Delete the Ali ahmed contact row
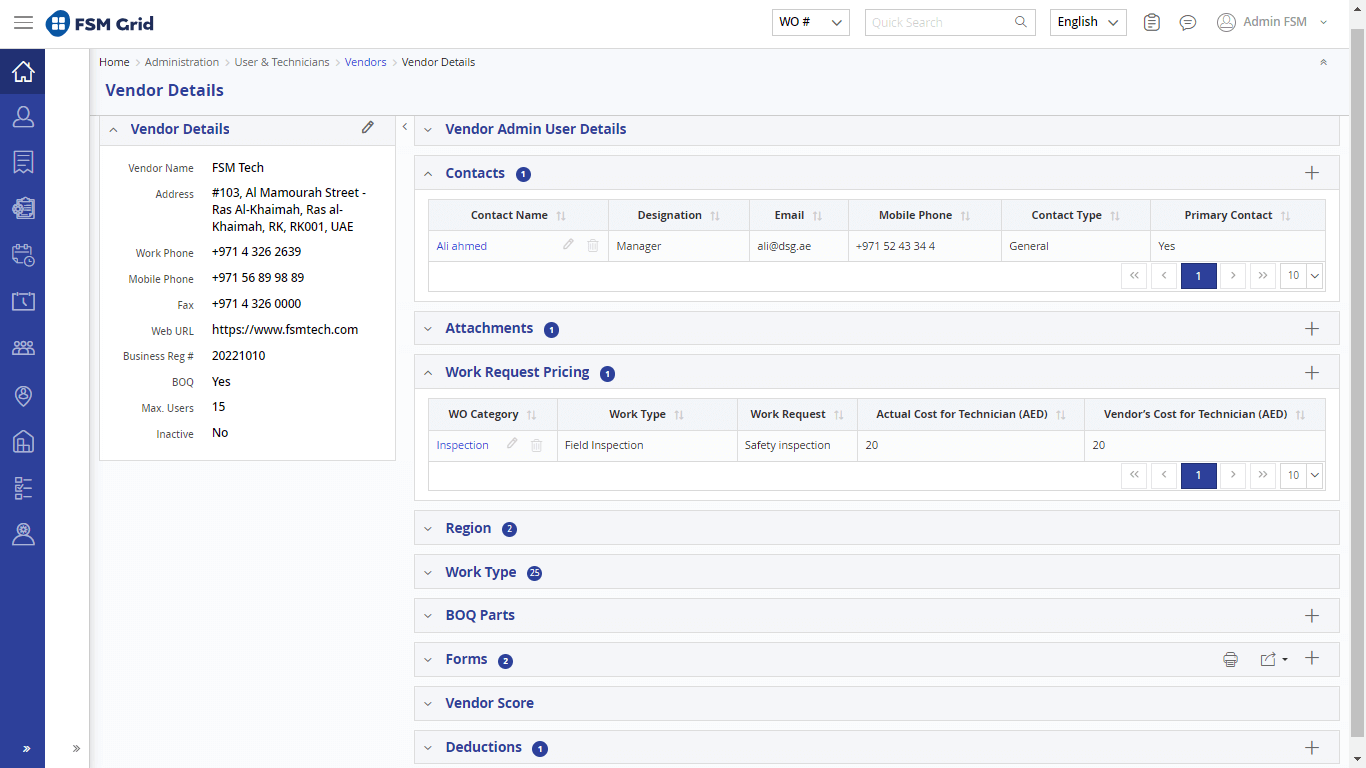Image resolution: width=1366 pixels, height=768 pixels. click(x=593, y=245)
